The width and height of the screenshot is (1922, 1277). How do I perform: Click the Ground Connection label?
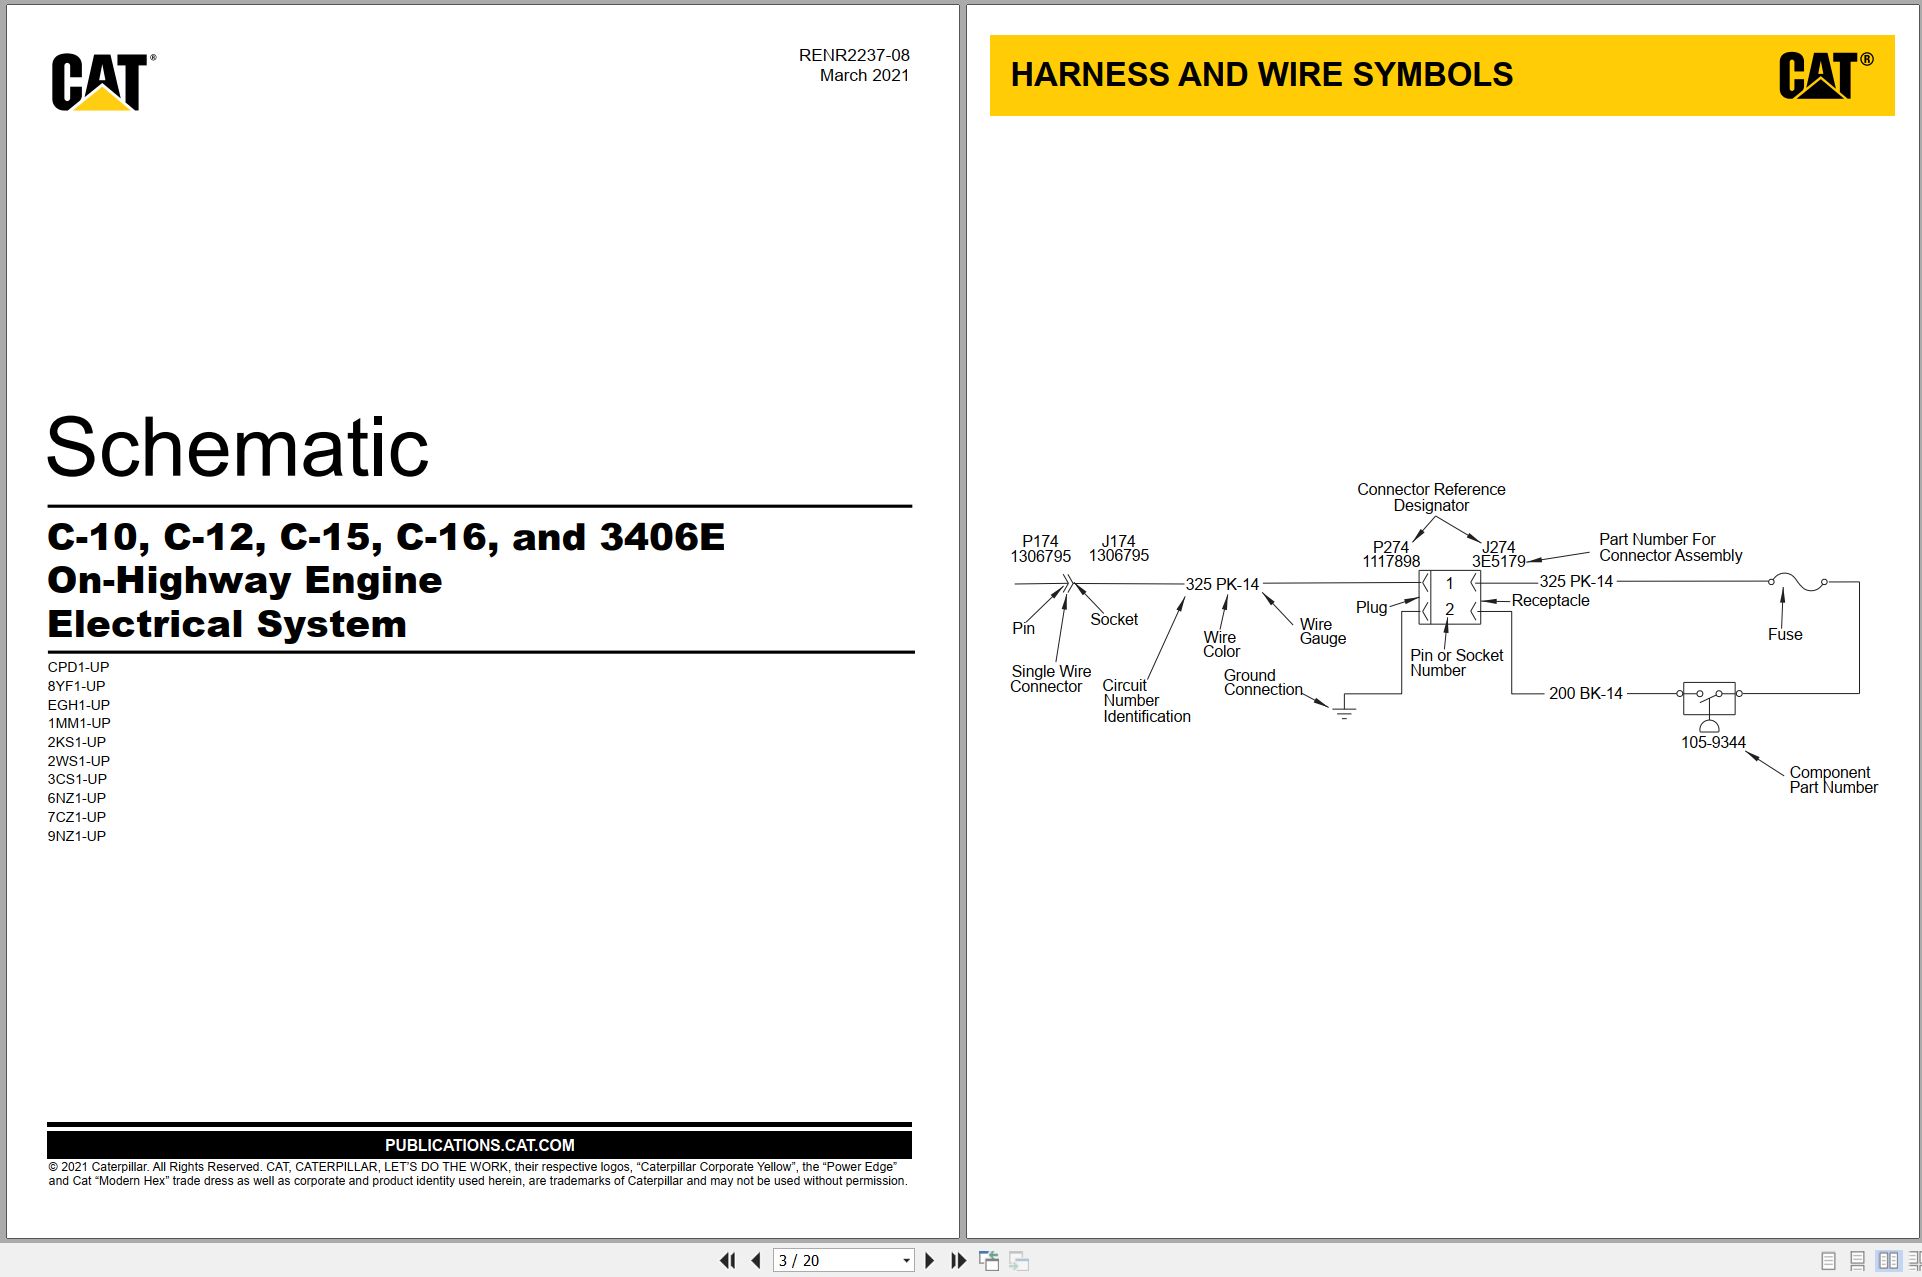click(x=1263, y=682)
